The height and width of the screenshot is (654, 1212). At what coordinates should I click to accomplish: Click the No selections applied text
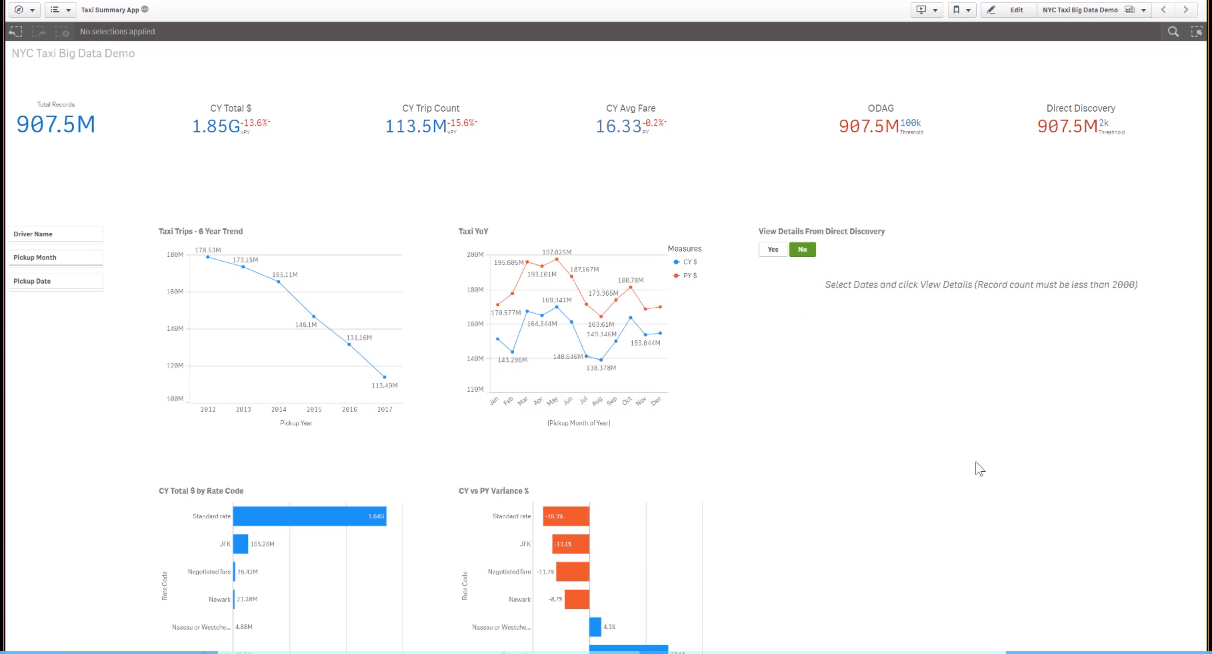118,32
